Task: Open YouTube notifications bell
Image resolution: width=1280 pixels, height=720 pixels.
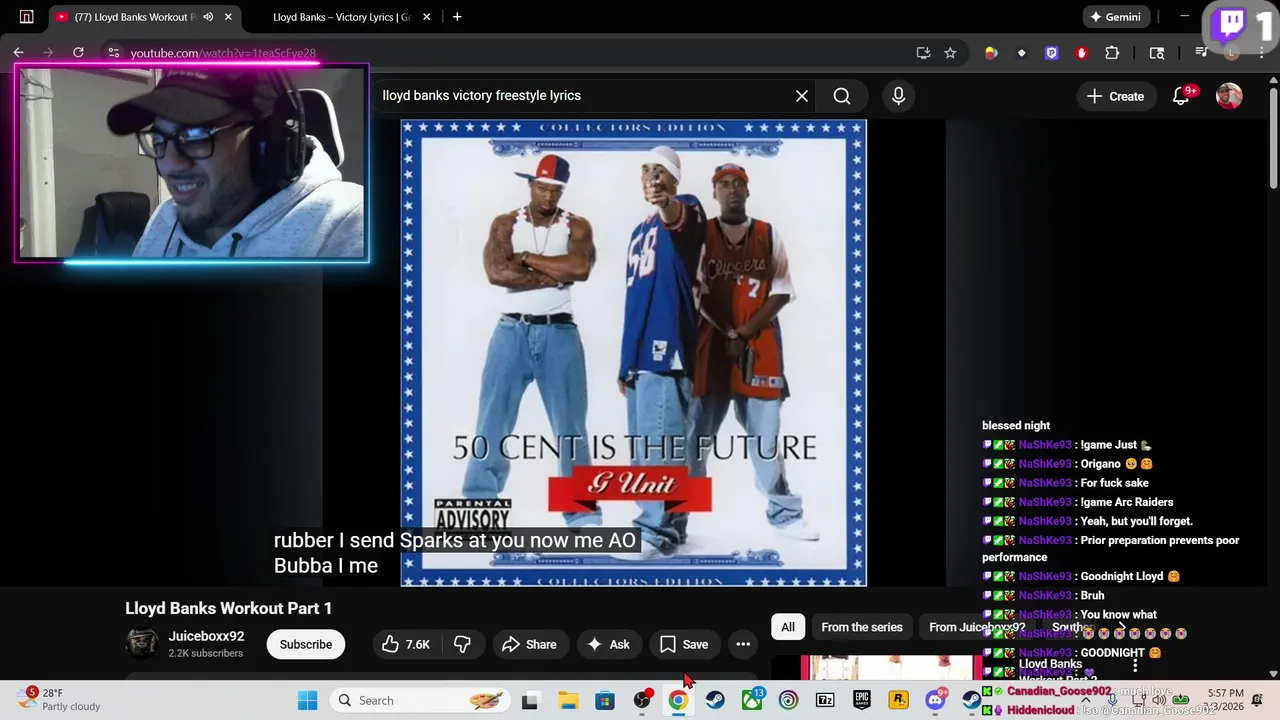Action: 1181,96
